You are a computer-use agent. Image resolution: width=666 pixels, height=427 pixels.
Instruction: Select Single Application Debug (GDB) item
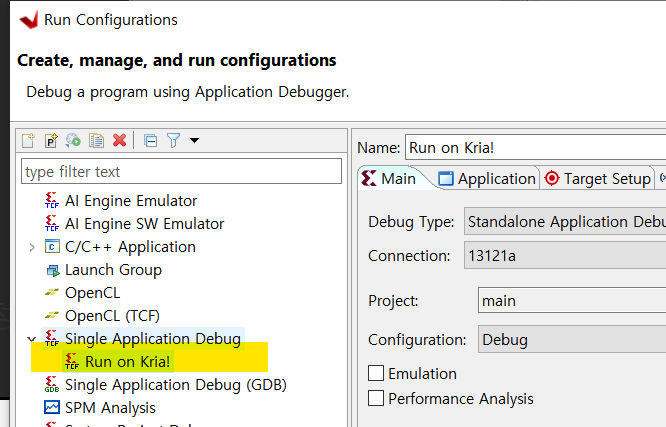(176, 385)
